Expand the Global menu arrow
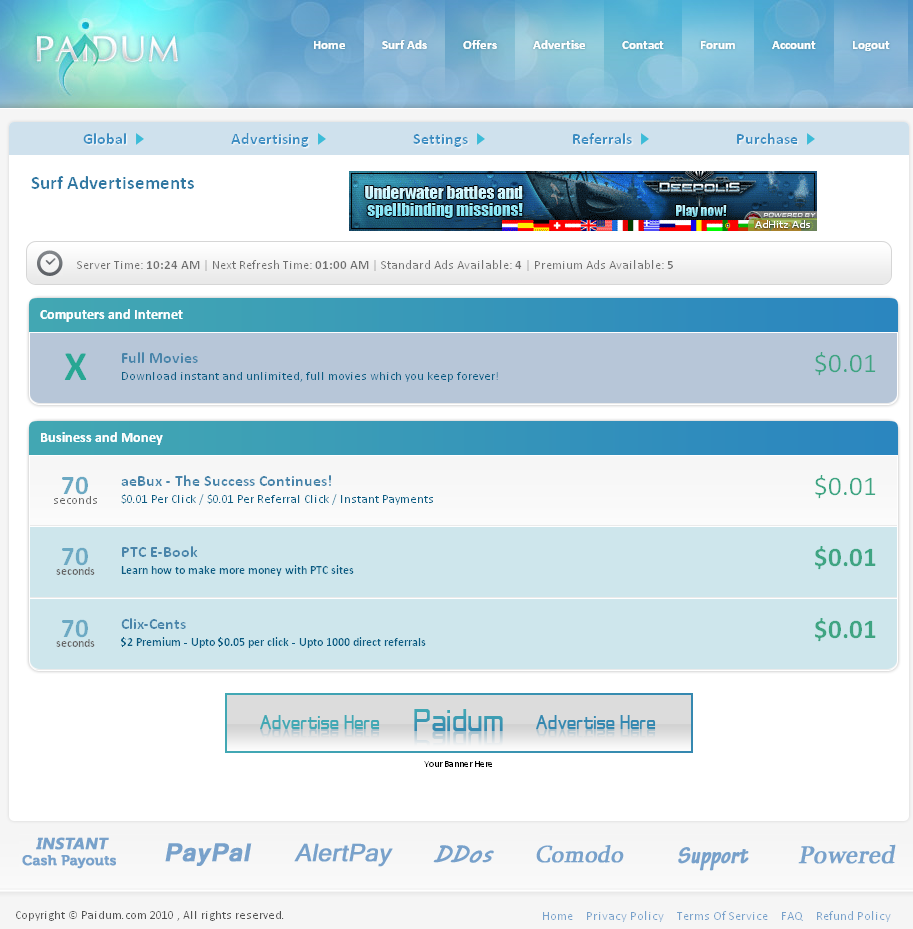This screenshot has width=913, height=929. click(140, 139)
